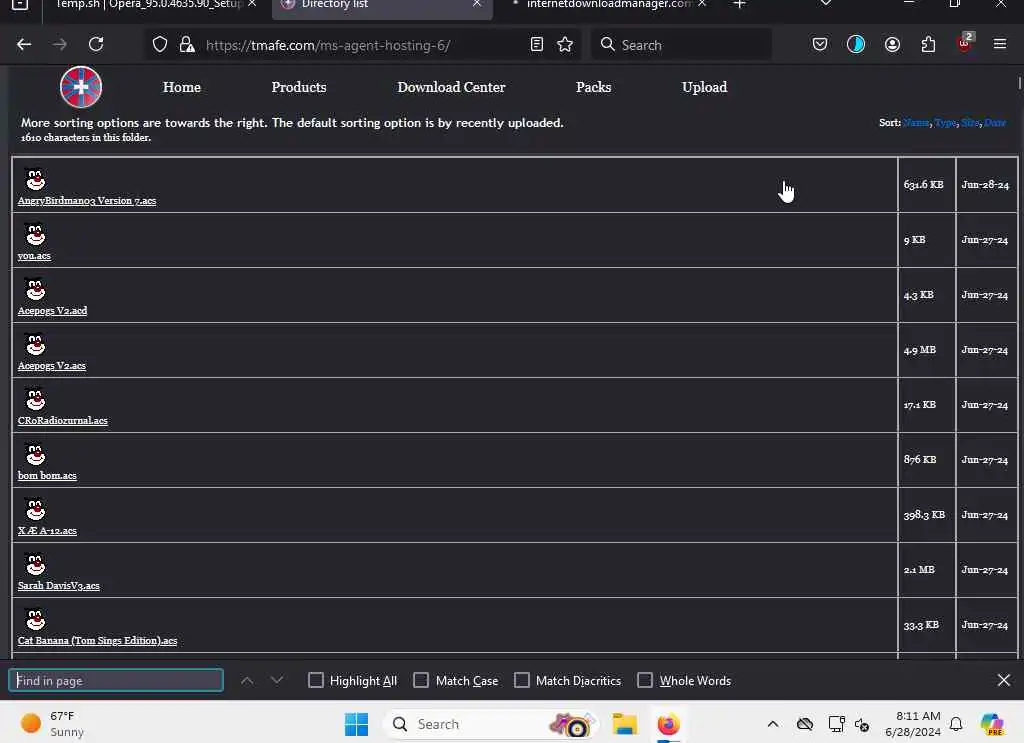Enable Highlight All checkbox

click(315, 680)
